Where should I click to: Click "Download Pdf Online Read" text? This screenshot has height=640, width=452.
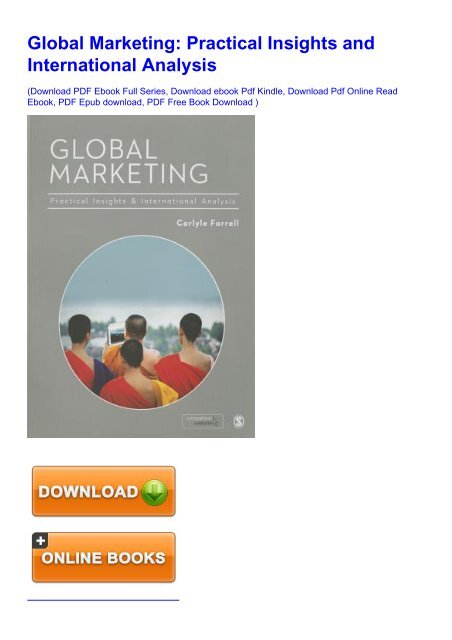point(342,91)
